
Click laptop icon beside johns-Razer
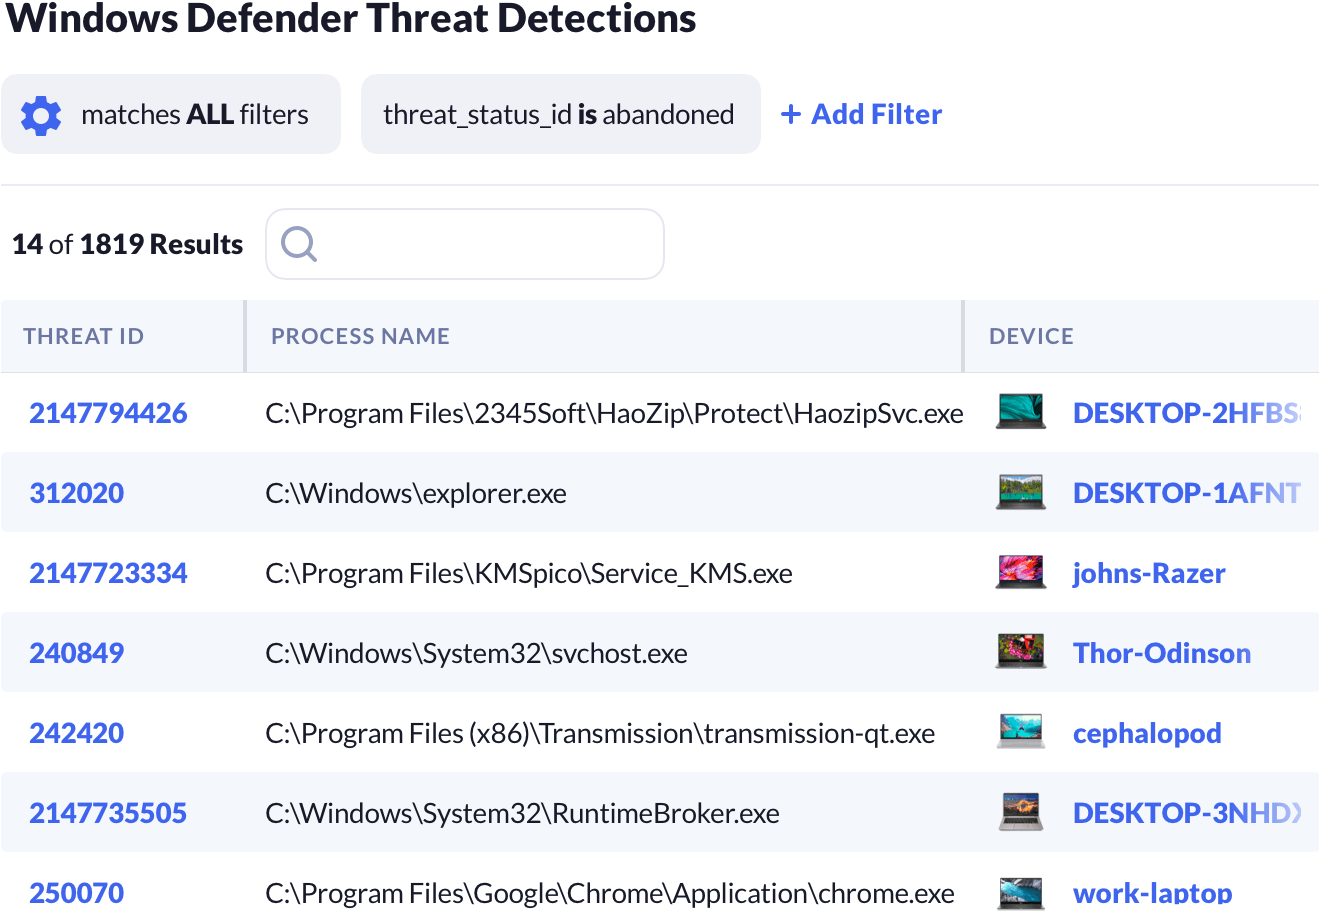coord(1021,572)
